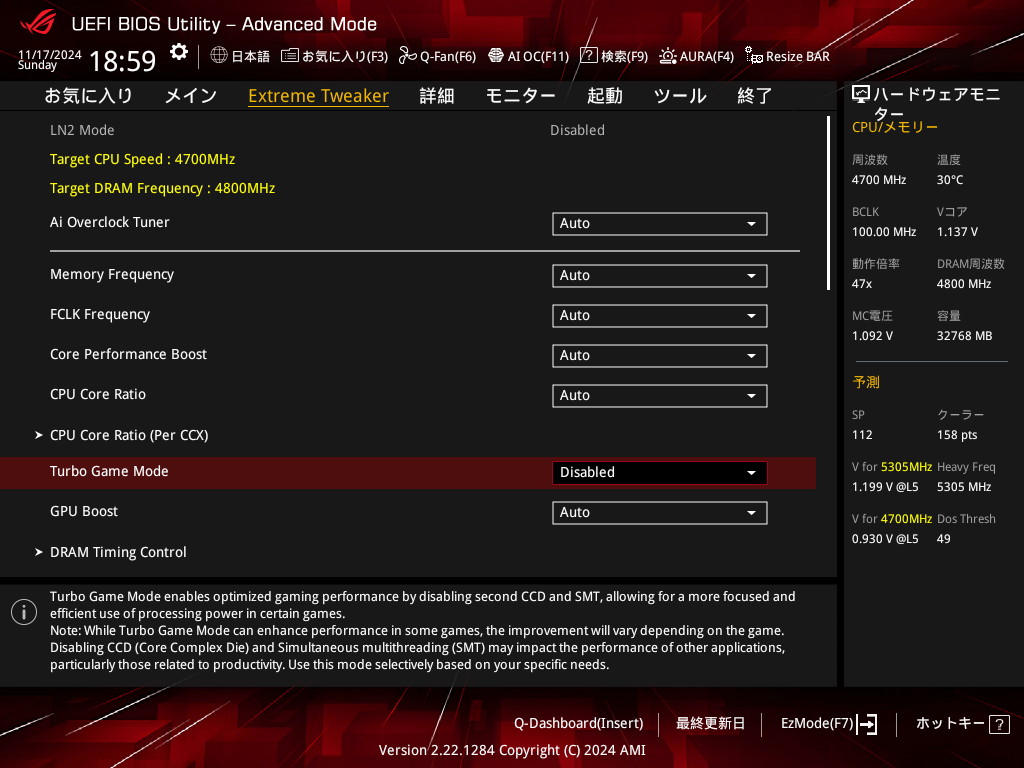Open Q-Dashboard(Insert)
The height and width of the screenshot is (768, 1024).
[579, 724]
